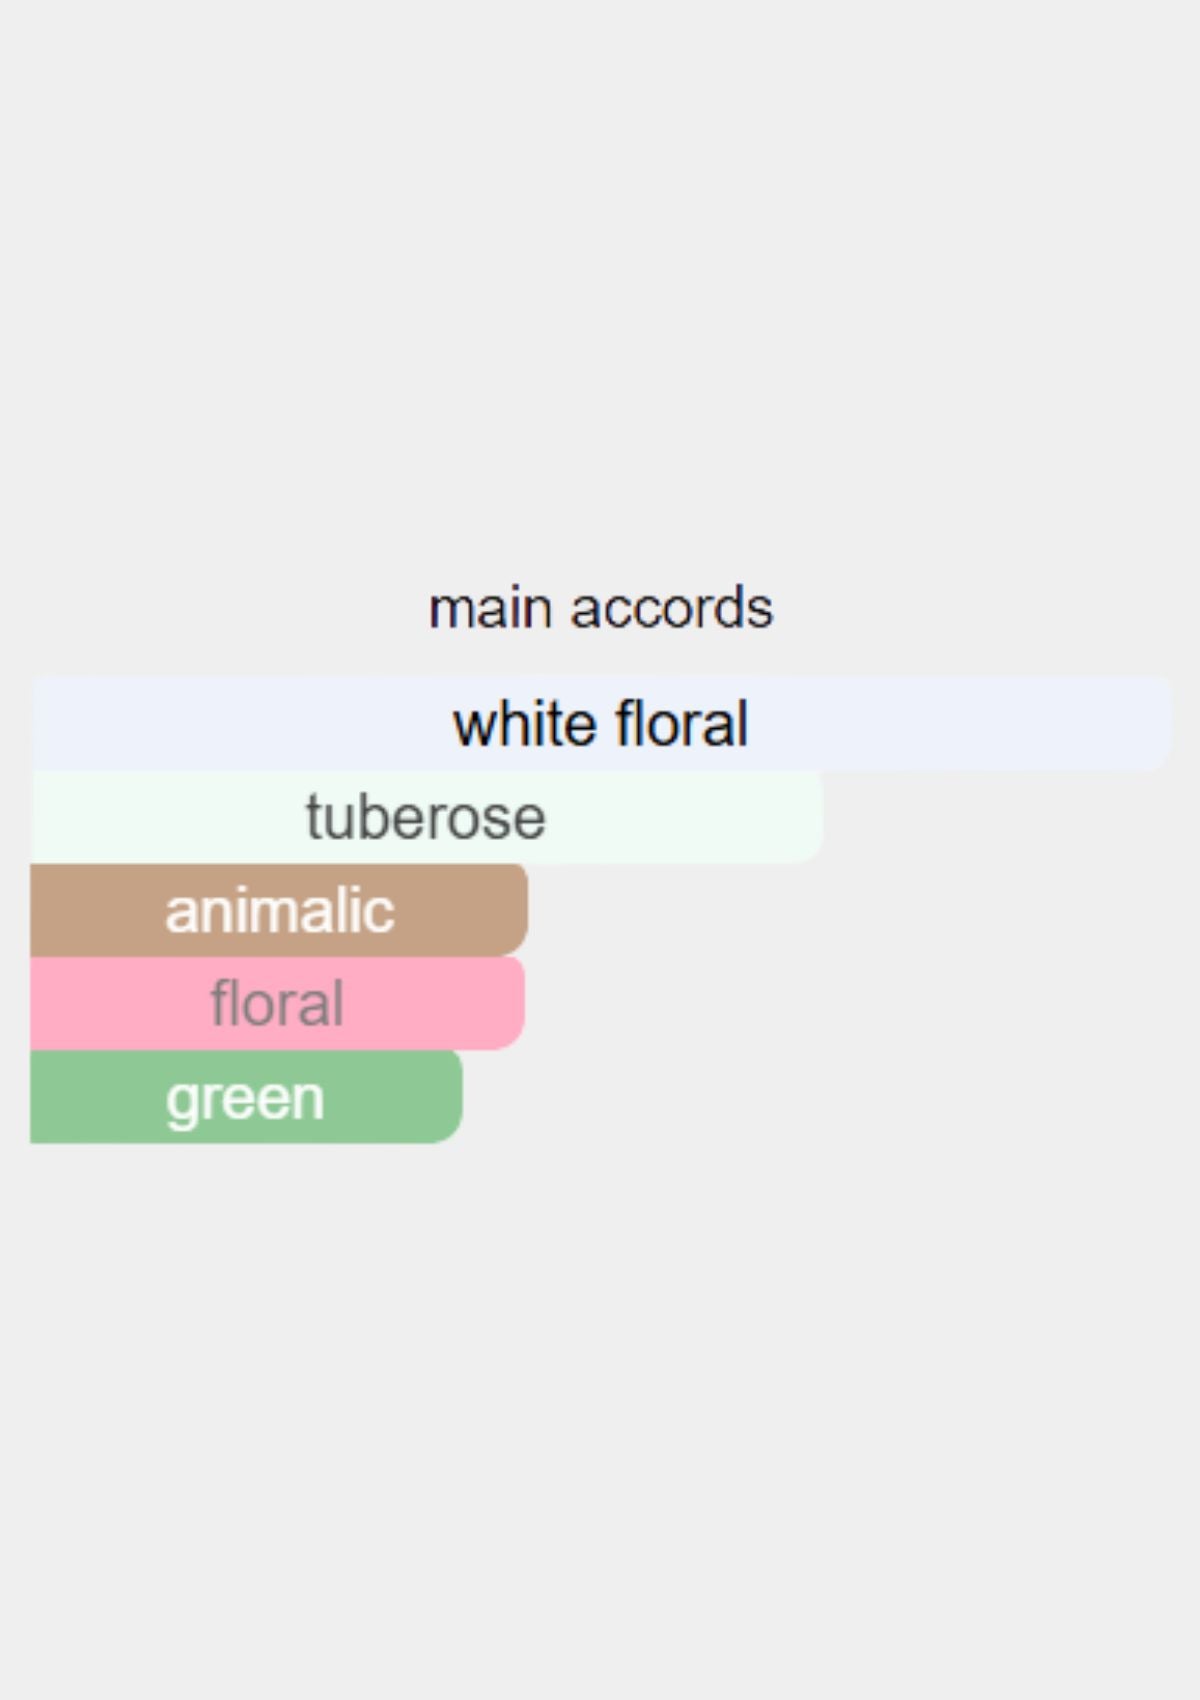Click the rounded end of animalic bar

pyautogui.click(x=513, y=910)
